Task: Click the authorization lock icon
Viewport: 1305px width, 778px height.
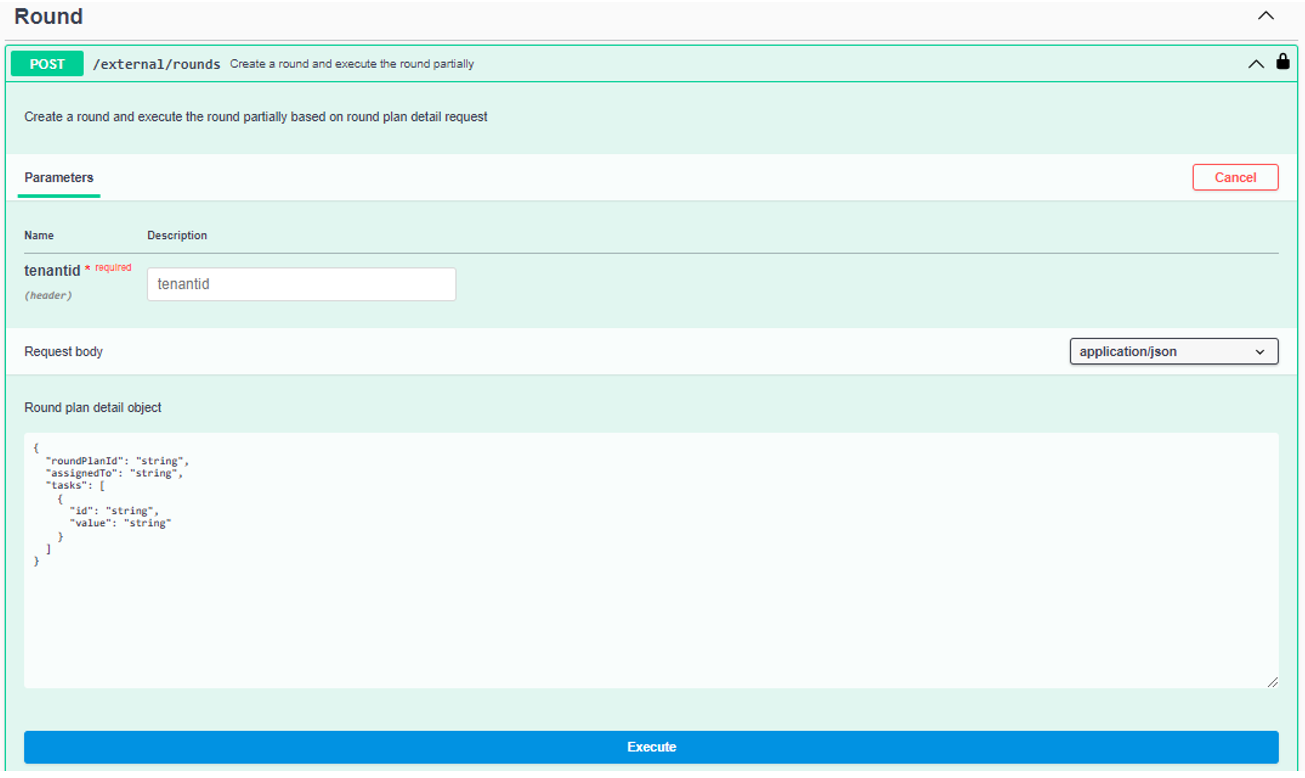Action: pos(1283,62)
